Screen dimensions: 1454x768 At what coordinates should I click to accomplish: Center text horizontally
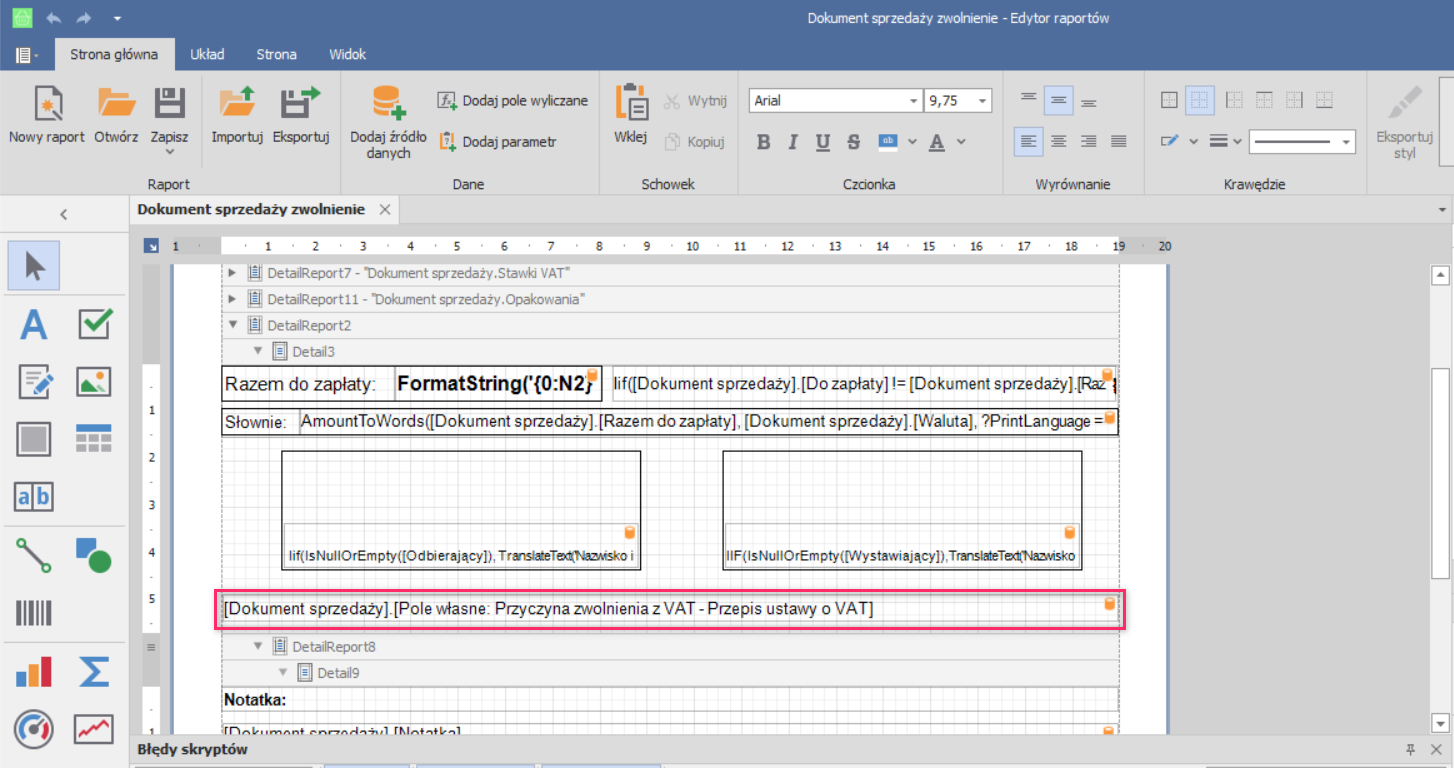tap(1059, 142)
